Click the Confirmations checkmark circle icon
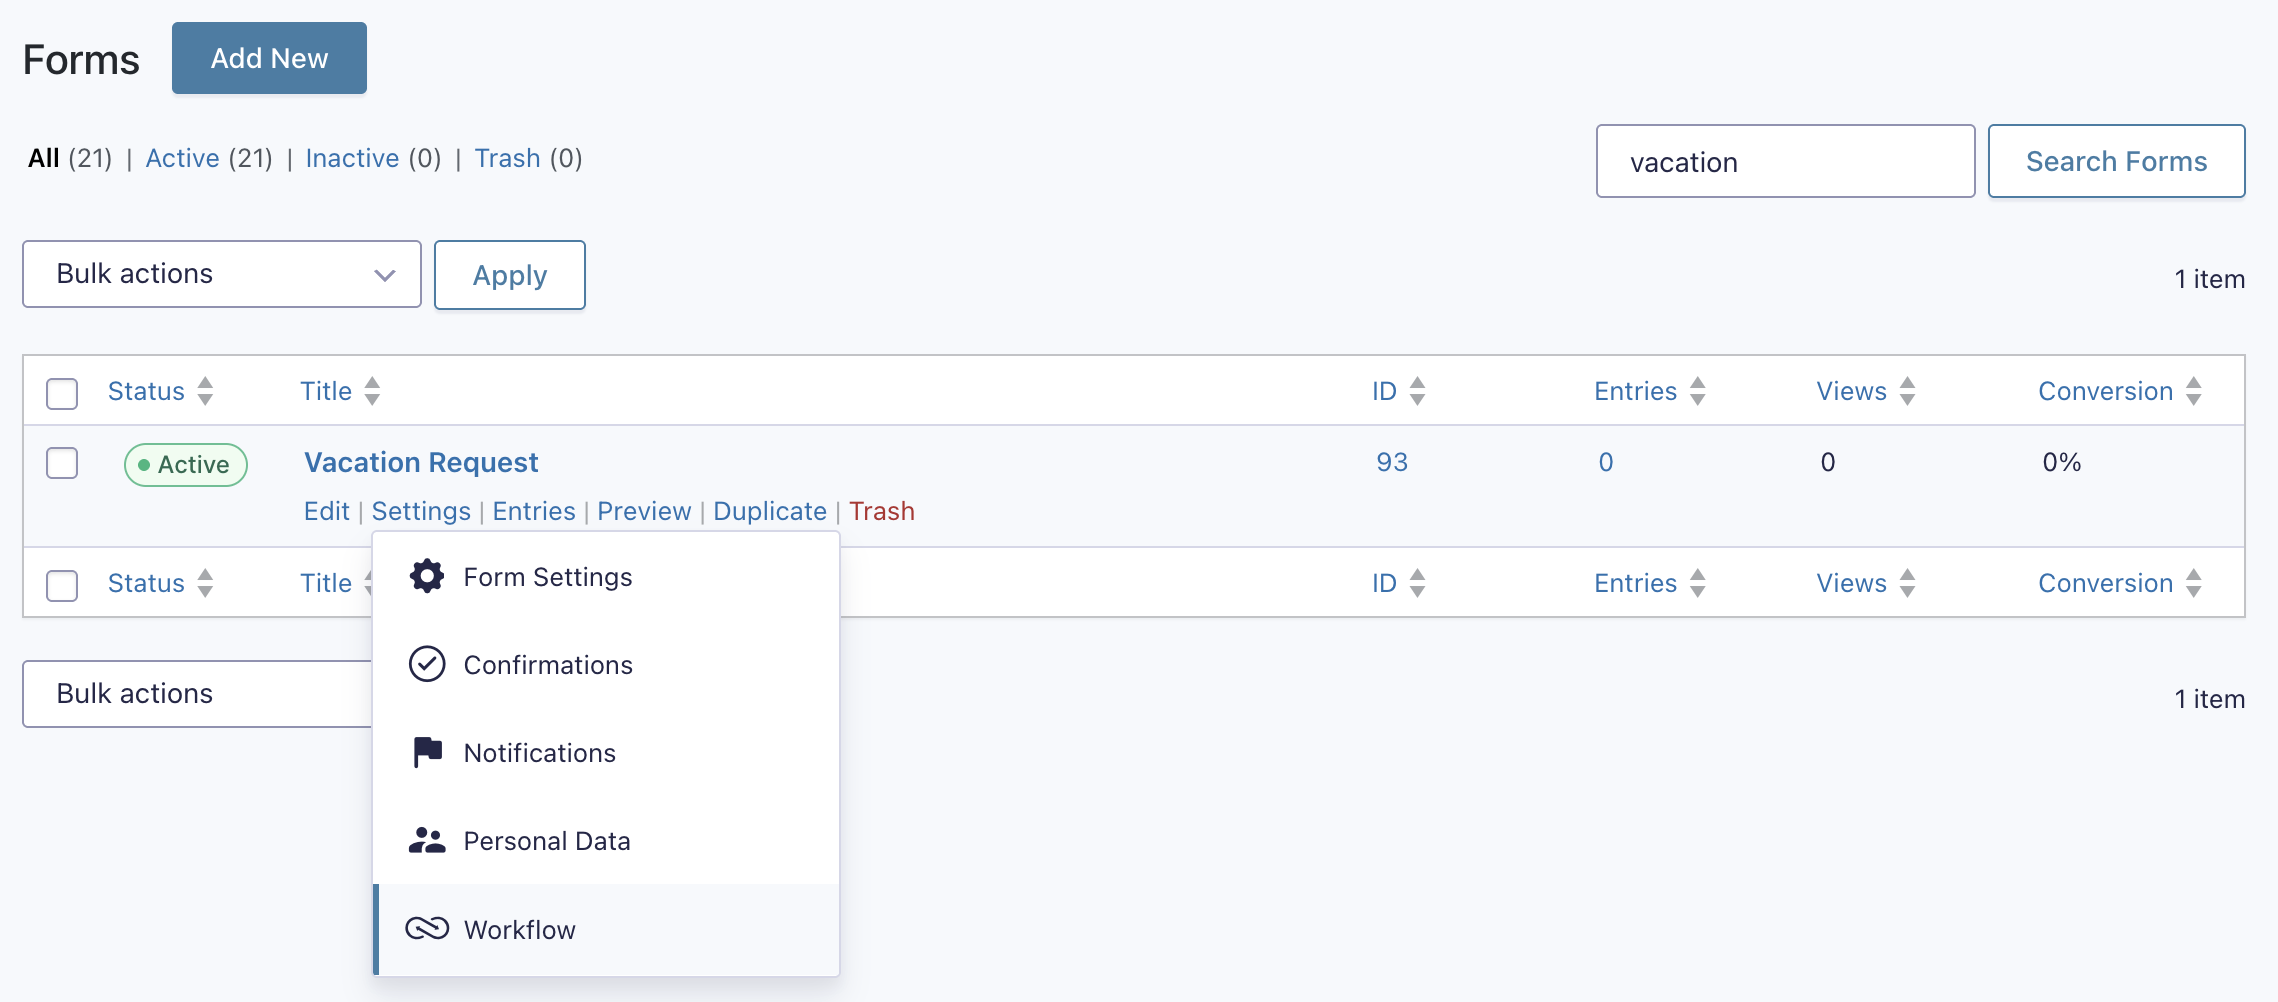 point(427,664)
